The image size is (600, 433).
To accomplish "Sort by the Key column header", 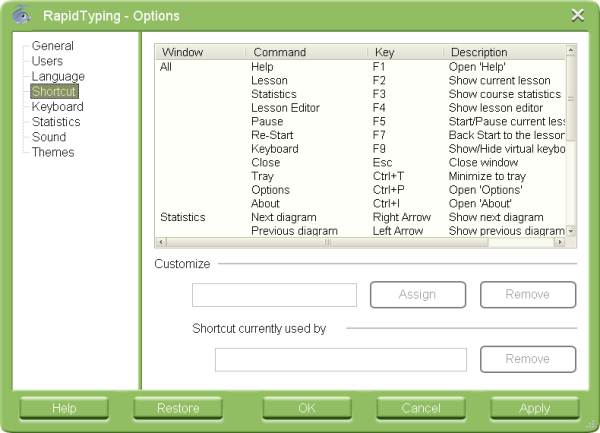I will click(x=405, y=52).
